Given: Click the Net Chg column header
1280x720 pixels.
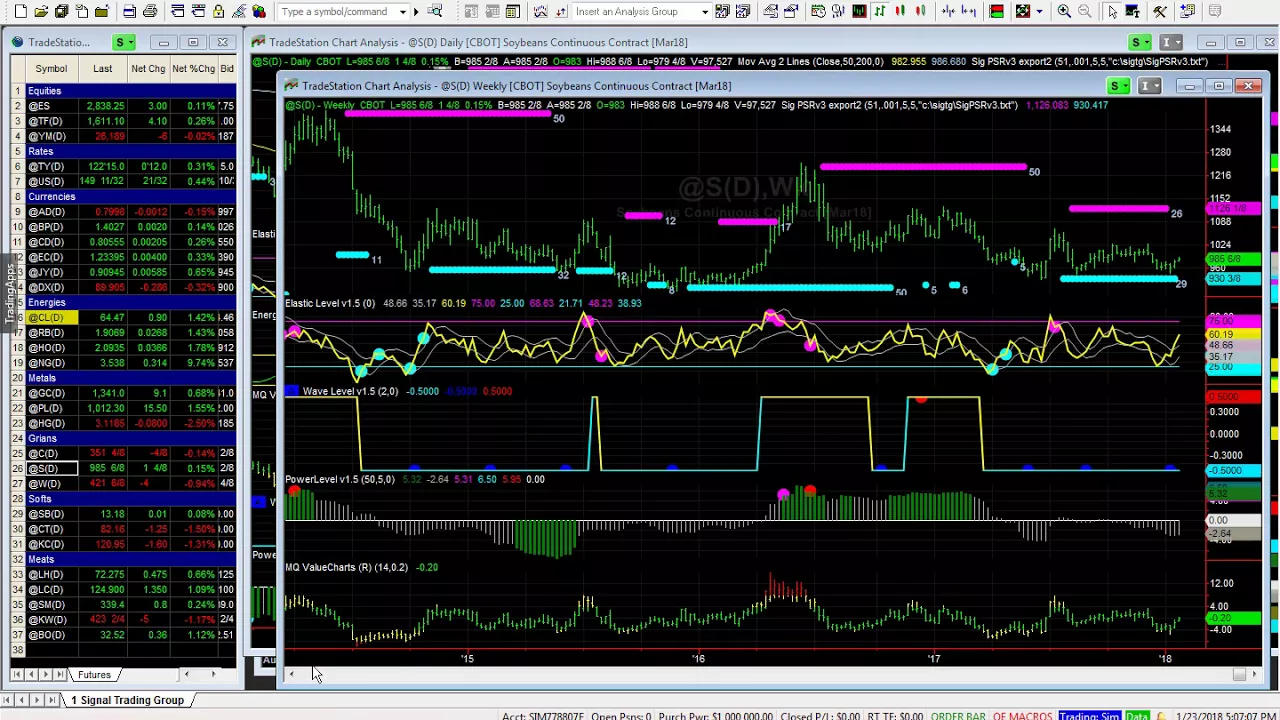Looking at the screenshot, I should [x=148, y=69].
